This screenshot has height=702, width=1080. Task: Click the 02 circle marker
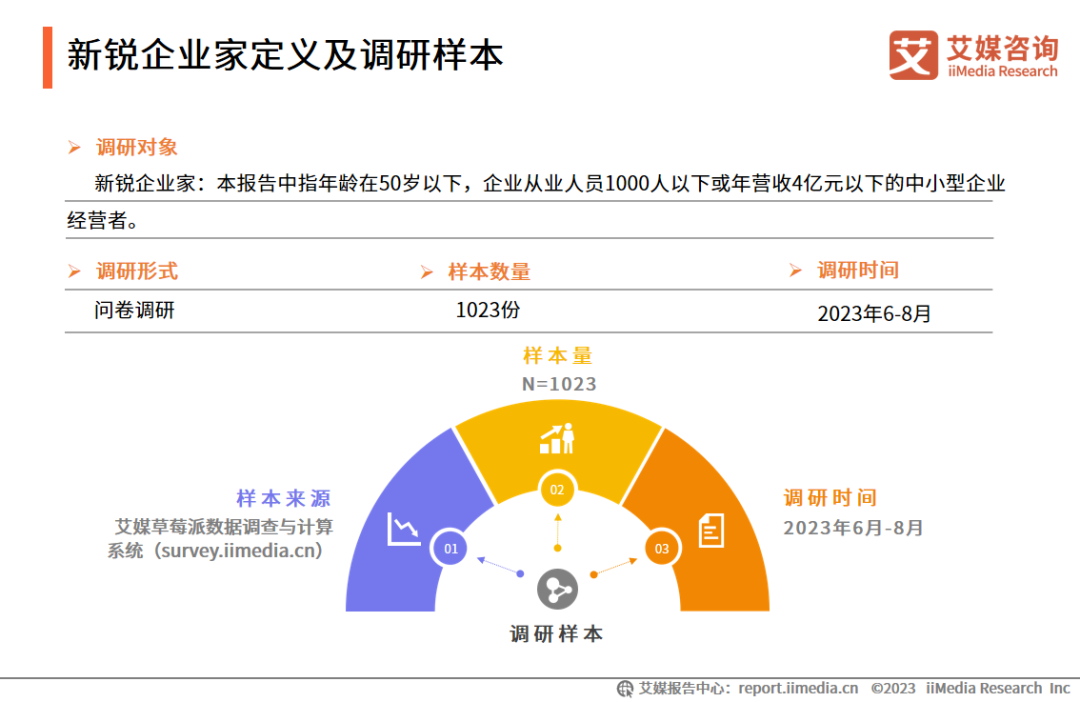(557, 490)
